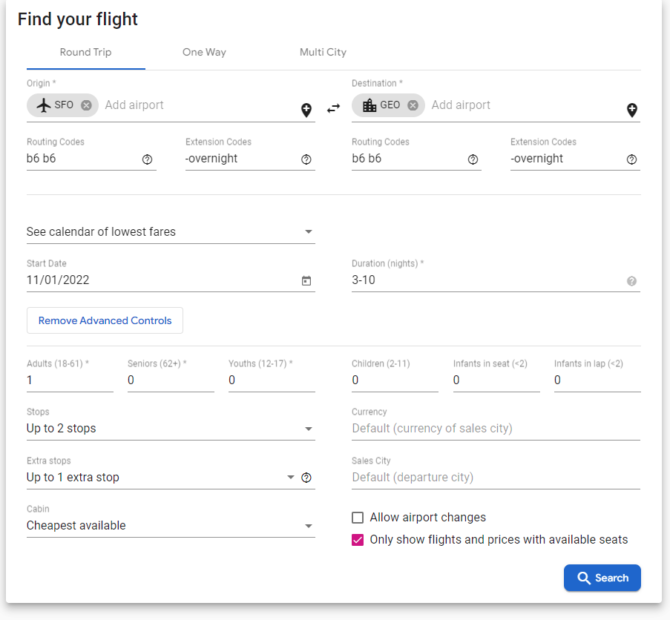Show help for origin Routing Codes
Viewport: 670px width, 620px height.
(x=147, y=159)
